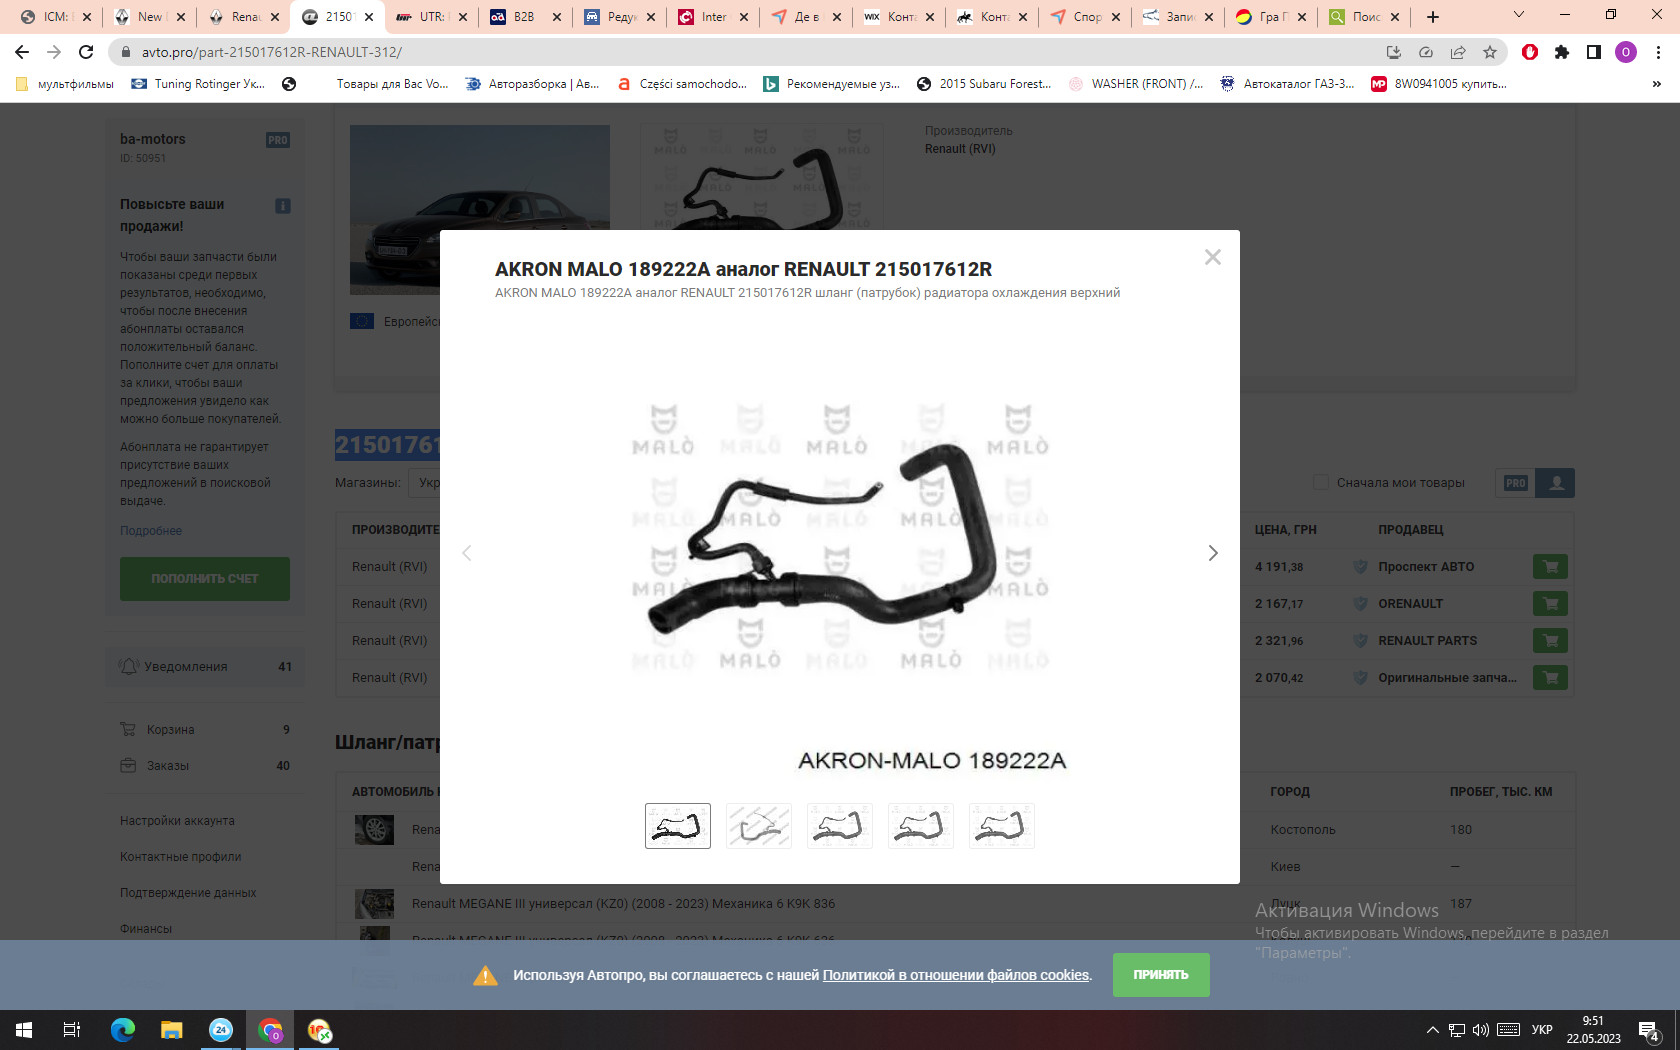Viewport: 1680px width, 1050px height.
Task: Enable 'Сначала мои товары' checkbox
Action: click(x=1321, y=483)
